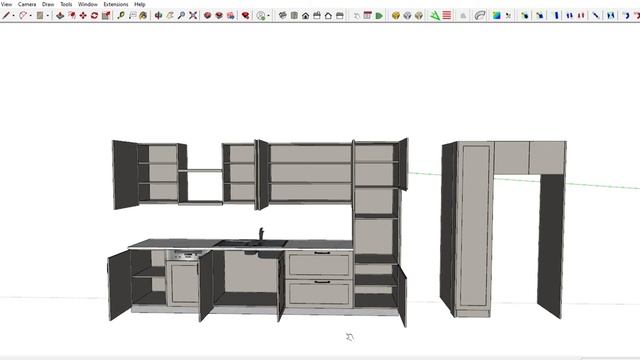Viewport: 640px width, 360px height.
Task: Select the Offset tool
Action: click(x=72, y=16)
